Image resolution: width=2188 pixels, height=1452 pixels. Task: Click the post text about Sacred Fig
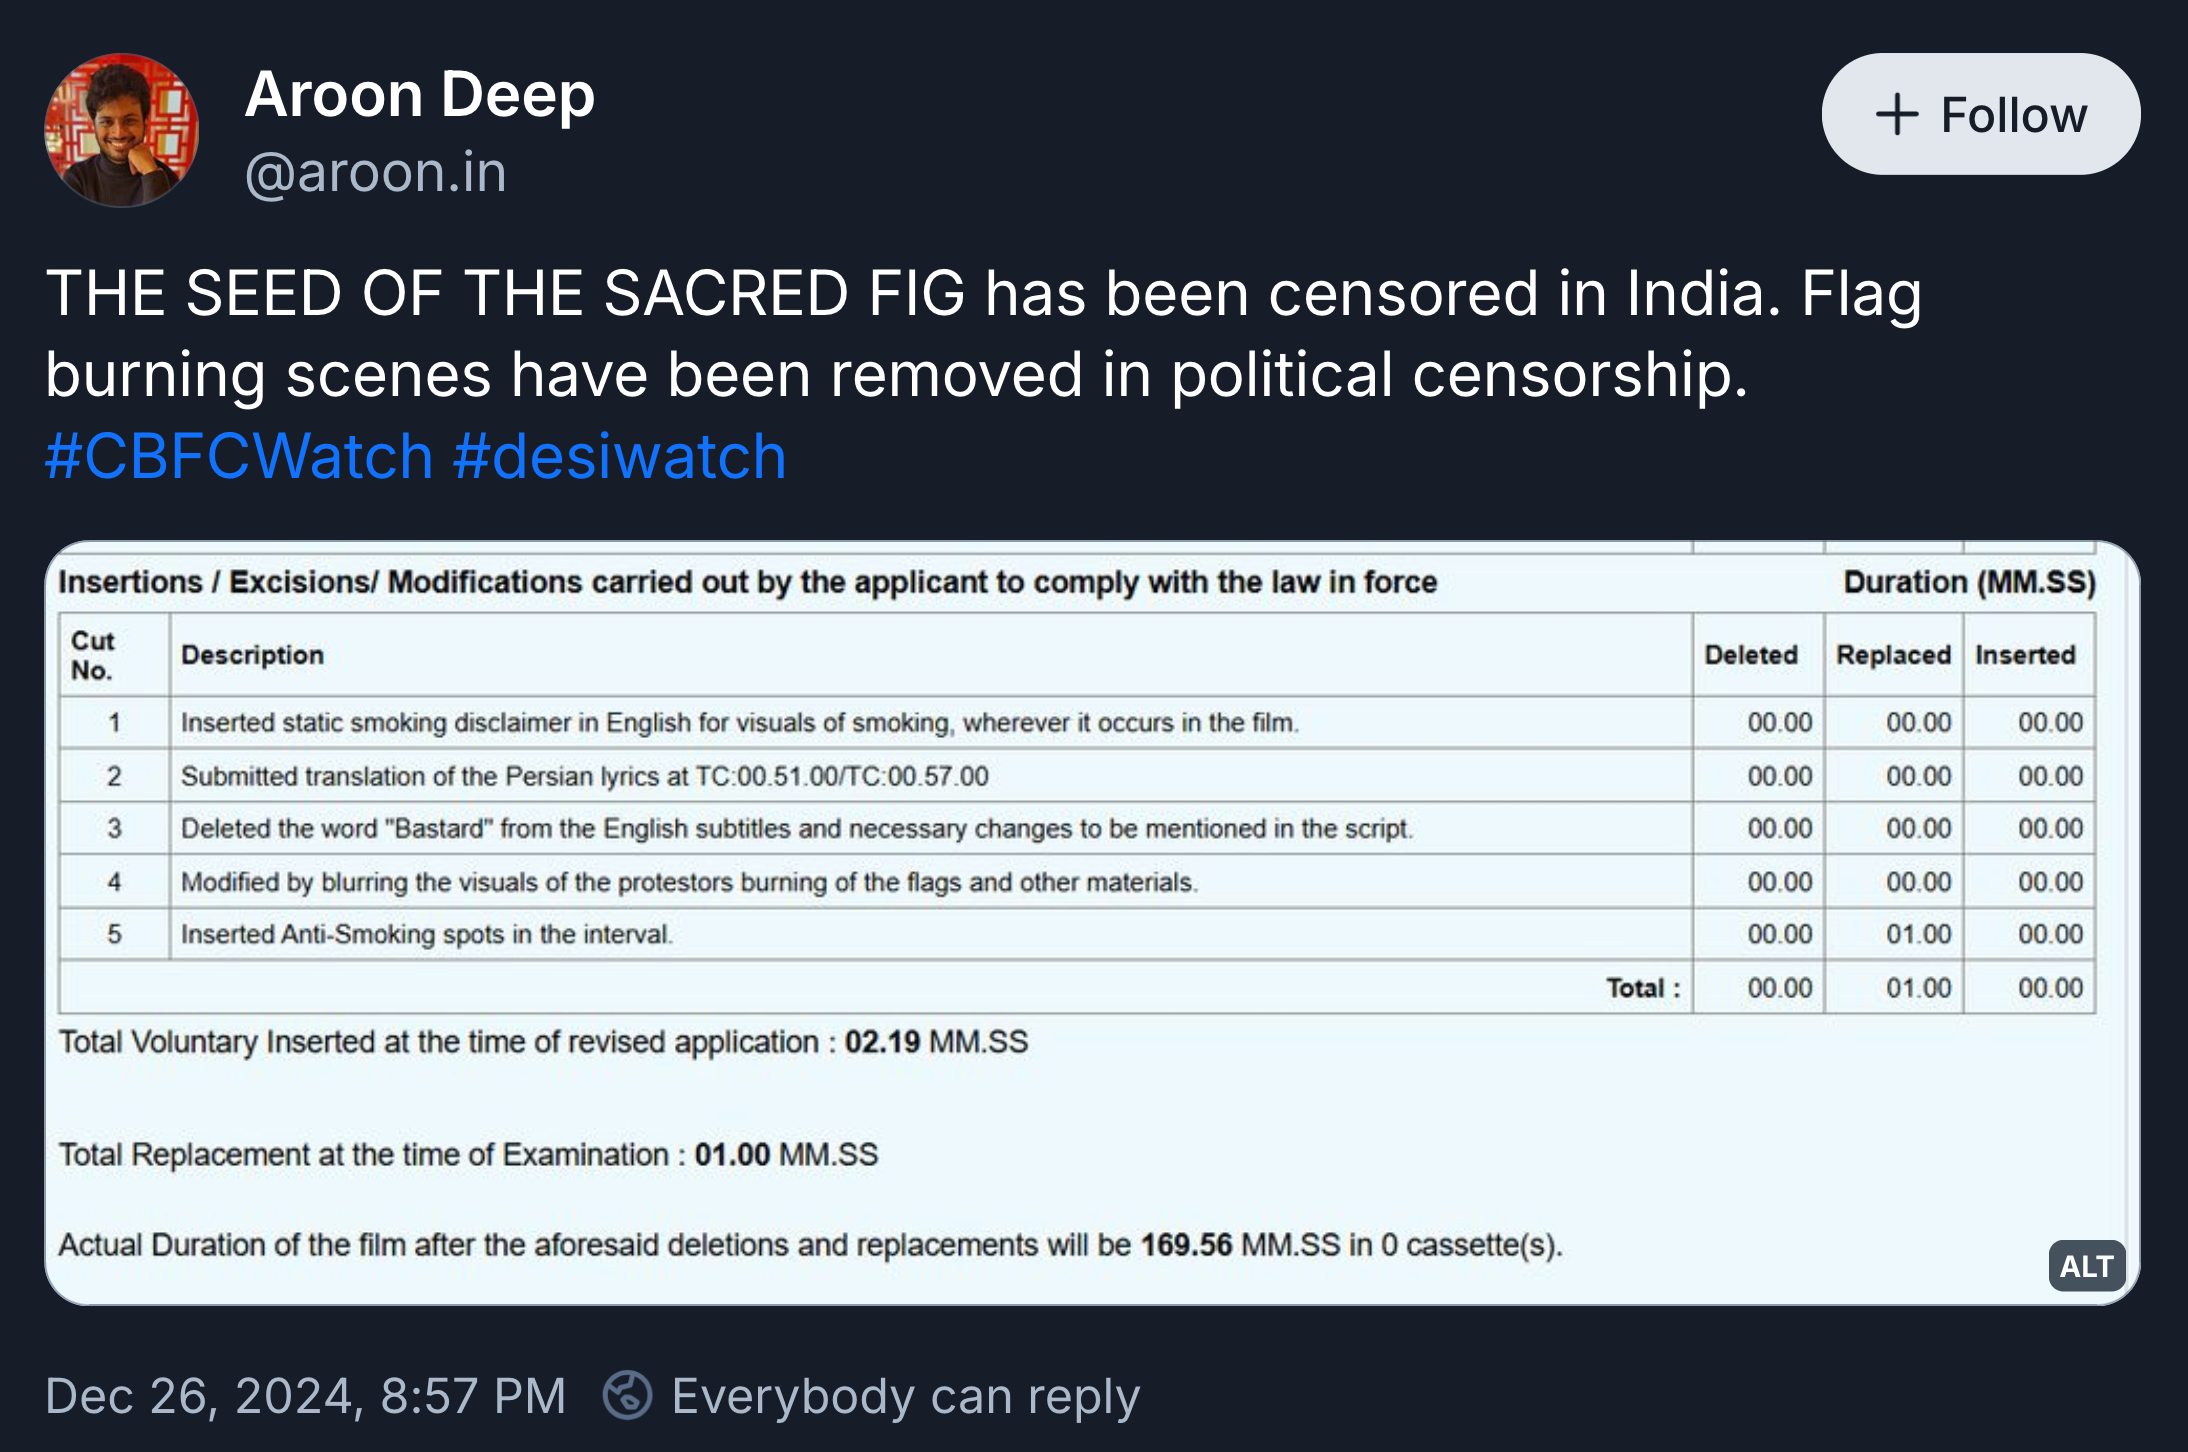click(983, 334)
